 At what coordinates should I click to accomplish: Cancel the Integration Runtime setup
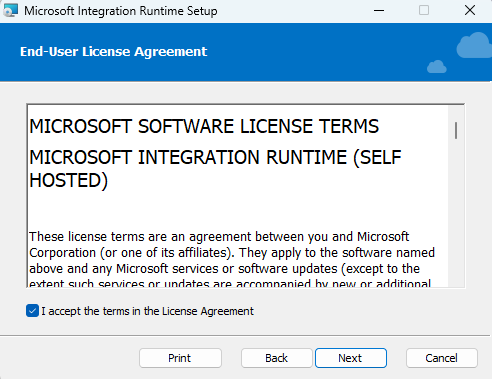point(441,358)
